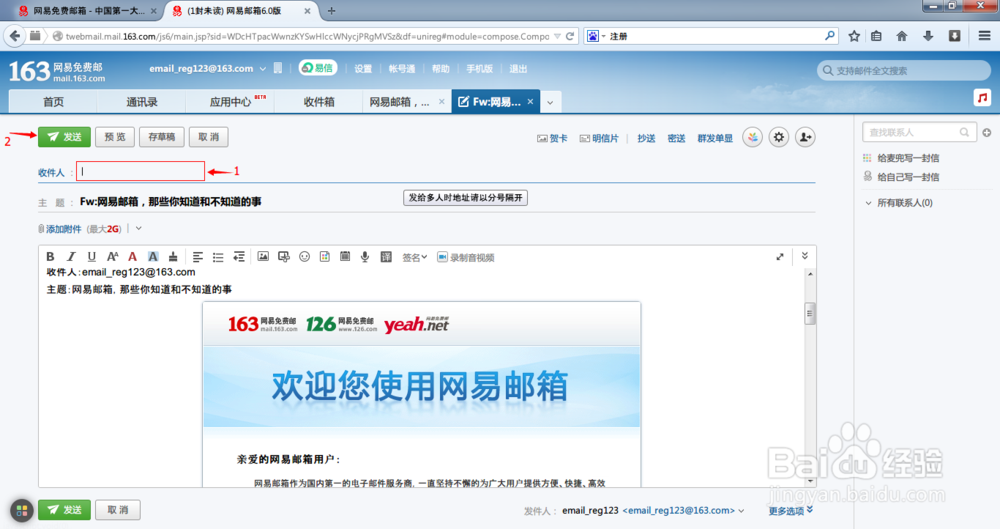The image size is (1000, 529).
Task: Open the attachment options dropdown arrow
Action: (x=138, y=228)
